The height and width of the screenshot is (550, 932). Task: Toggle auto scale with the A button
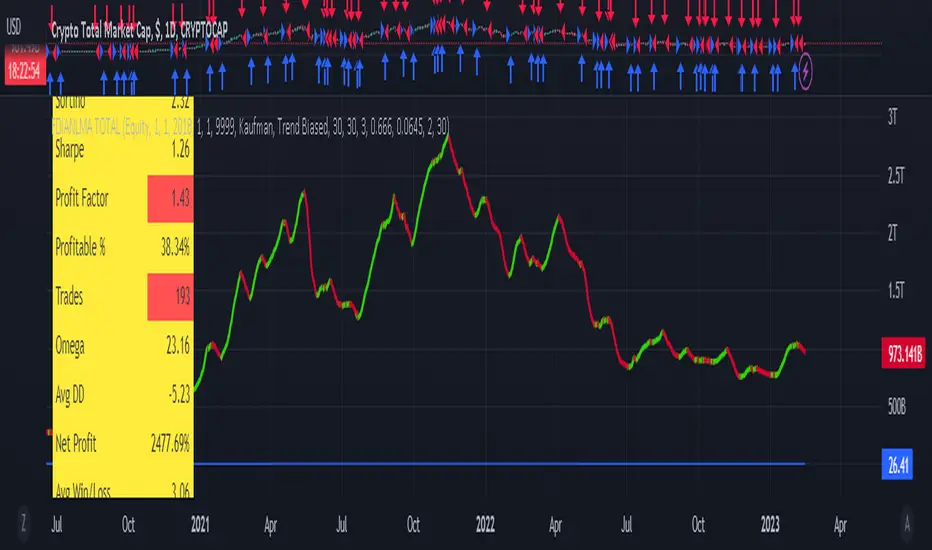pos(906,524)
